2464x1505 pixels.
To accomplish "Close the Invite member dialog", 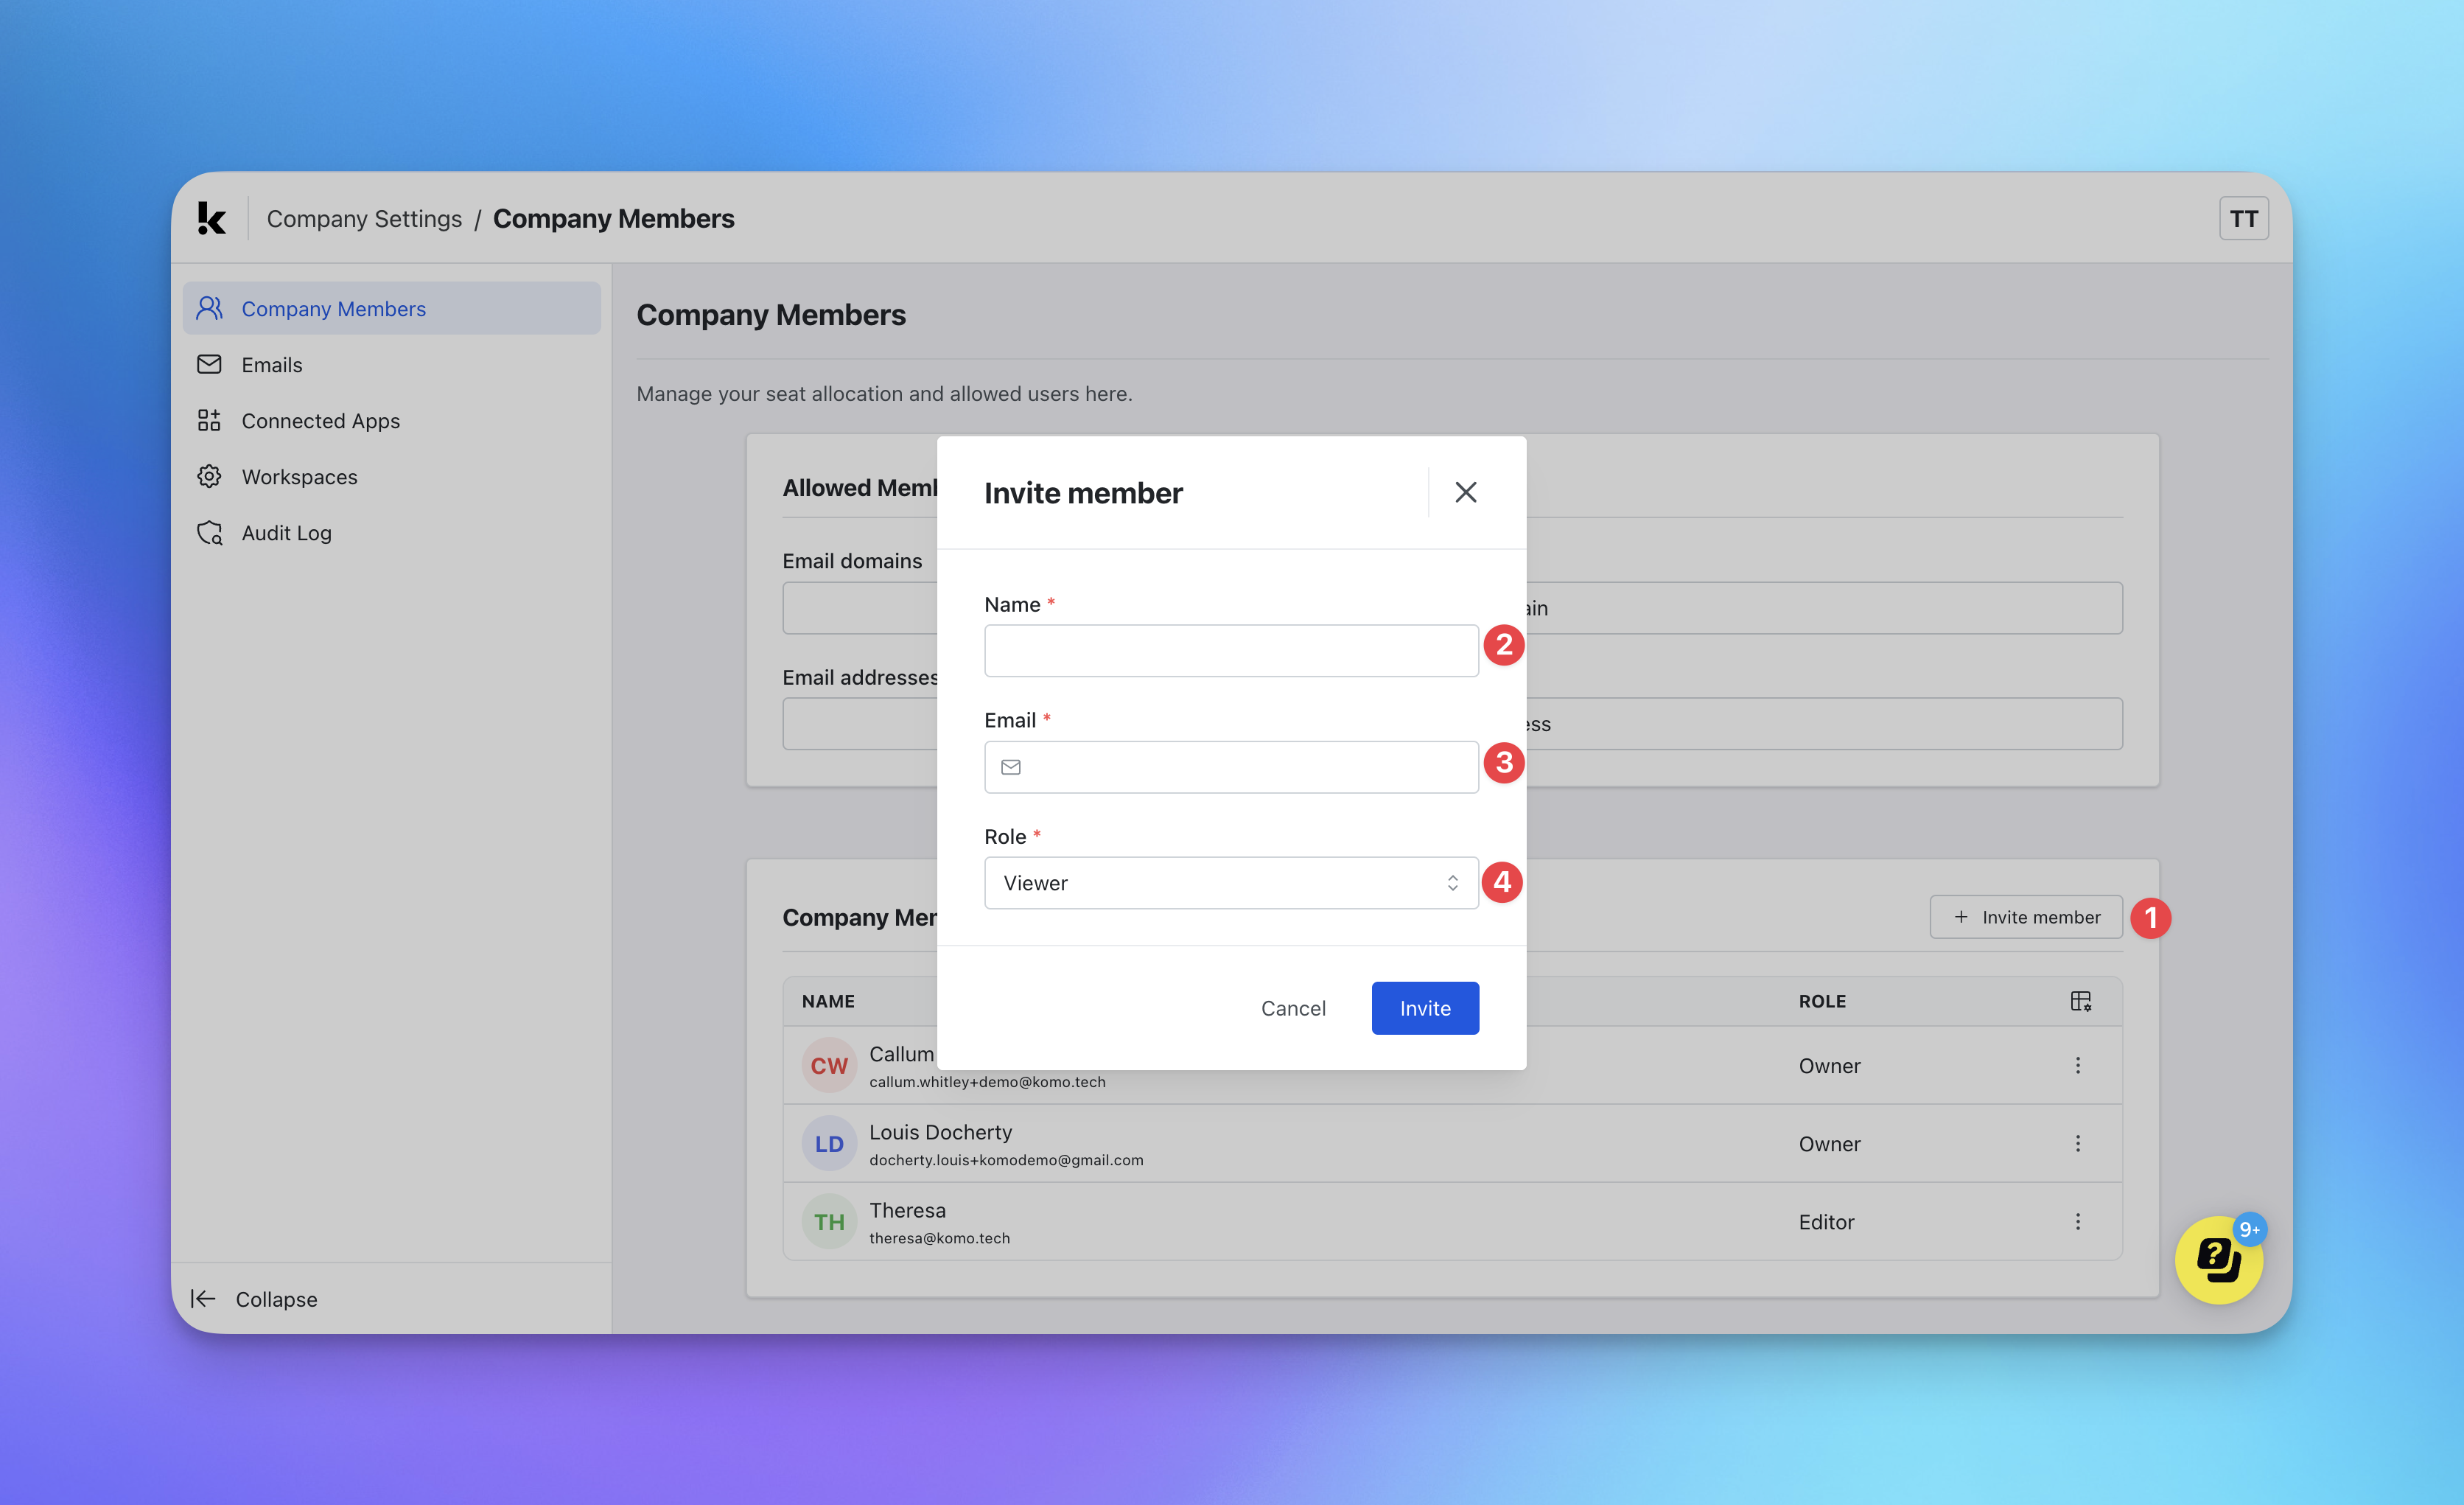I will click(1465, 492).
